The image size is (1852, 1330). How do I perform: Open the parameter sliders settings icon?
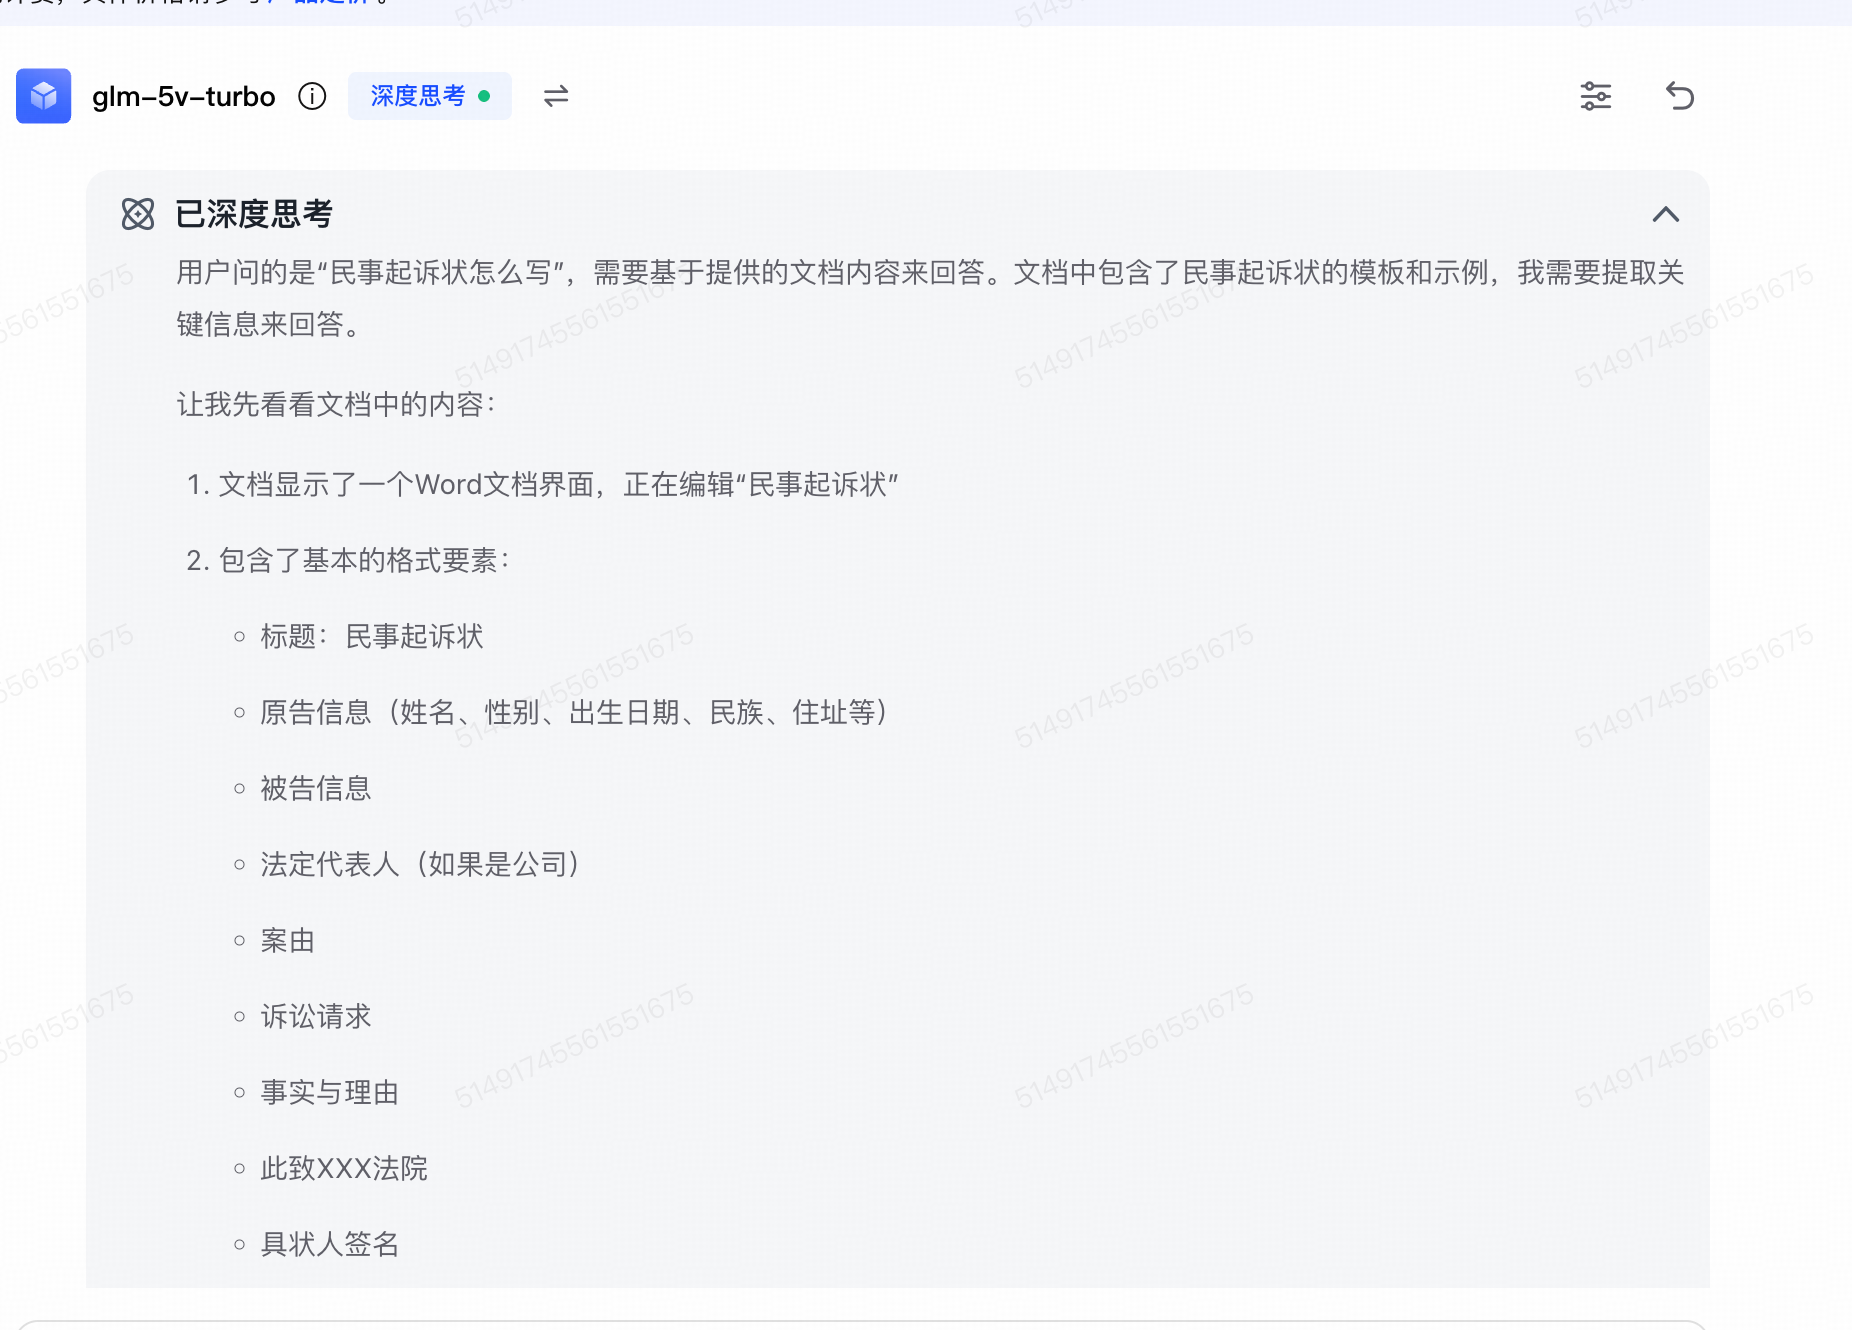1595,96
